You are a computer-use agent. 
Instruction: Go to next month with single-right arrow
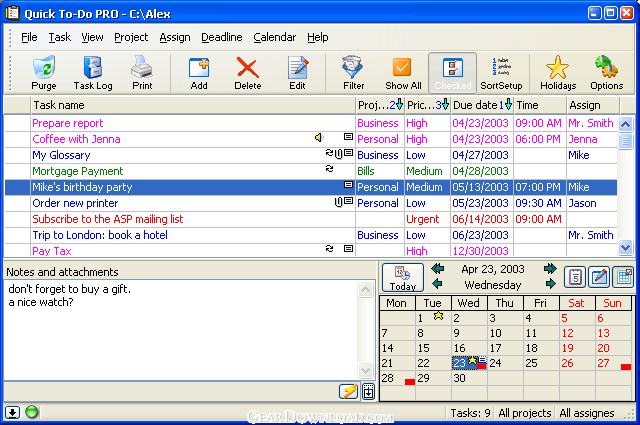coord(551,283)
